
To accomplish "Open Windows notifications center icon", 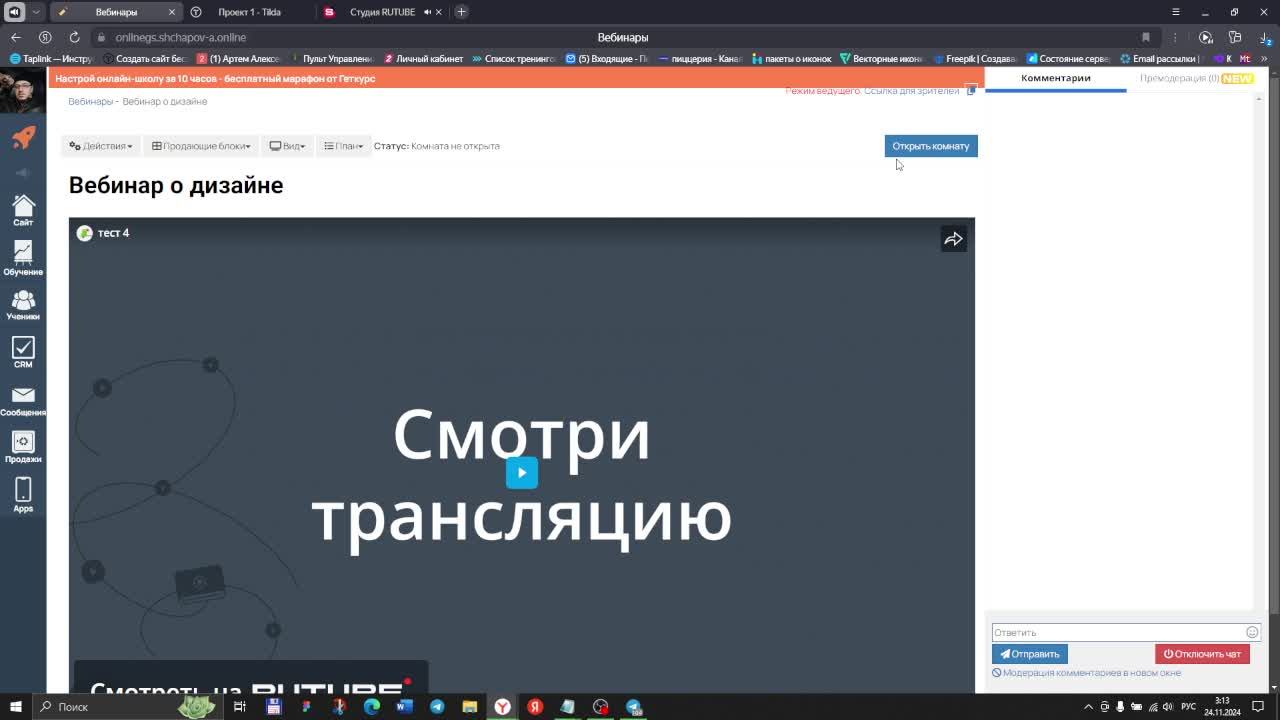I will [1259, 707].
